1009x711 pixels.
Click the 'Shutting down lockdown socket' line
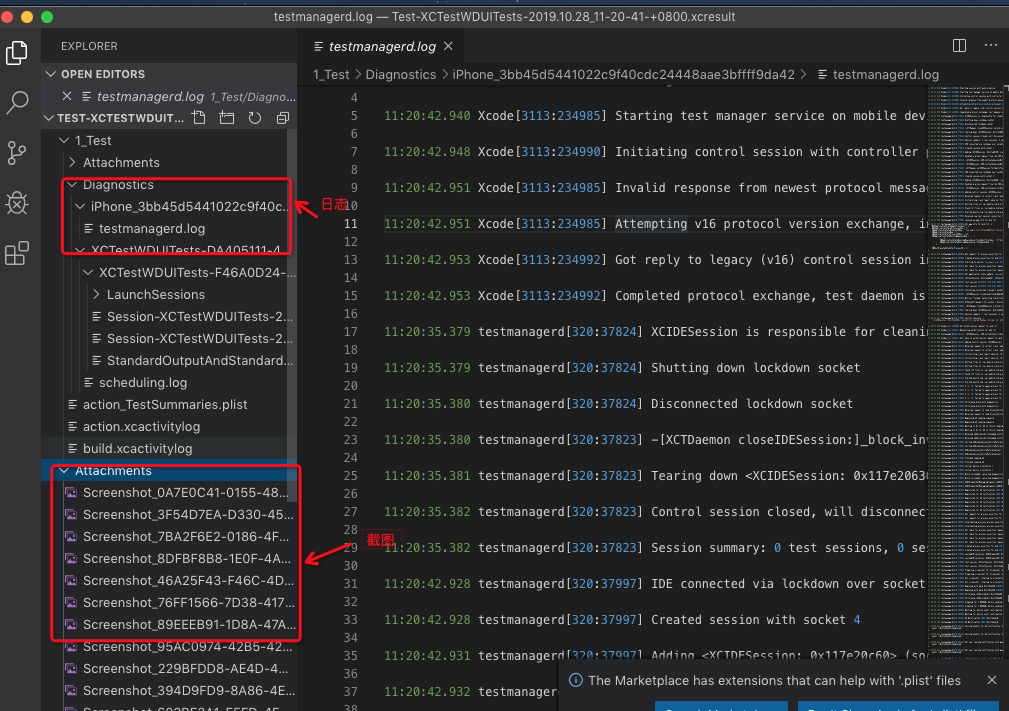[755, 368]
